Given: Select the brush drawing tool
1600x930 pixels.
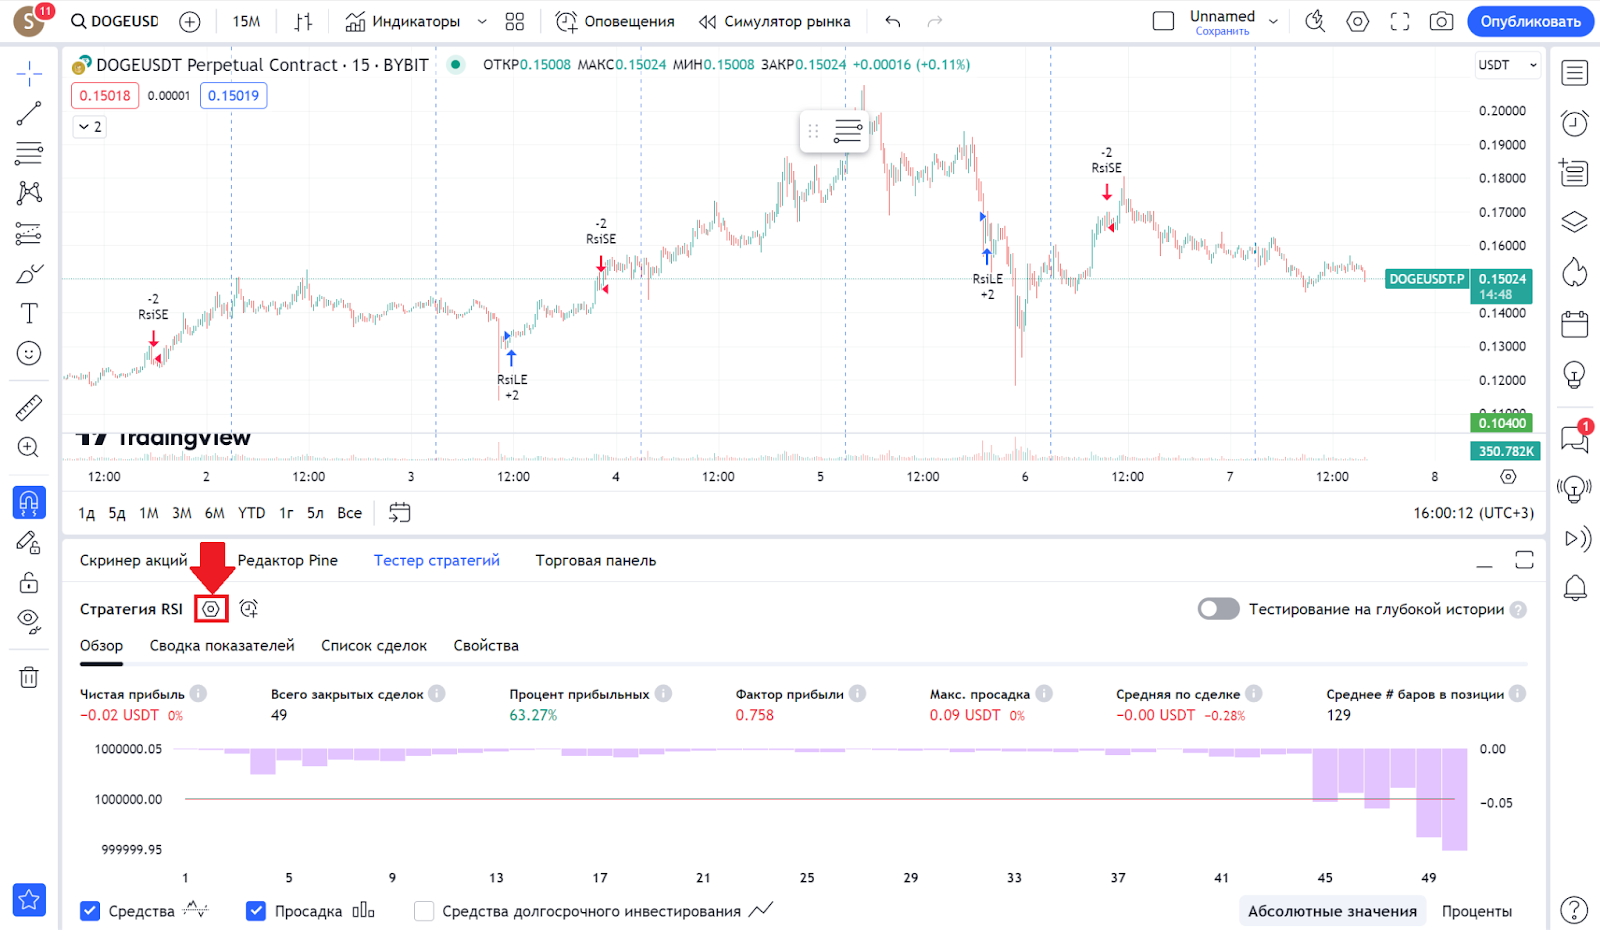Looking at the screenshot, I should coord(29,273).
